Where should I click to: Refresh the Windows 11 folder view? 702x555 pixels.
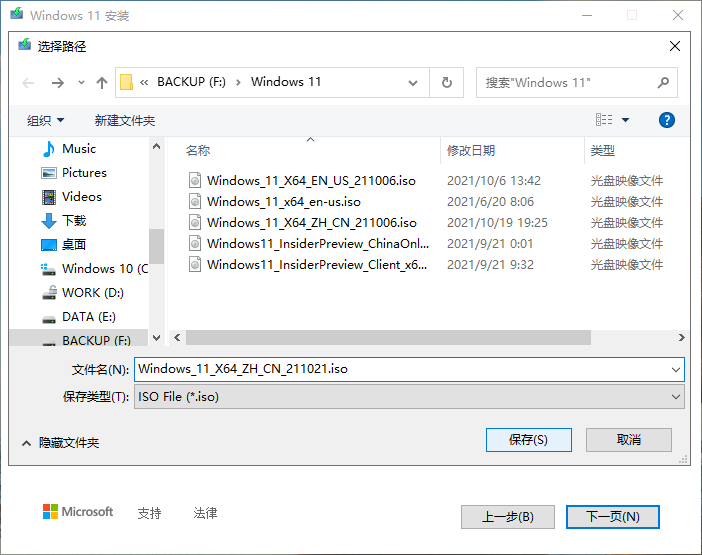[x=446, y=83]
